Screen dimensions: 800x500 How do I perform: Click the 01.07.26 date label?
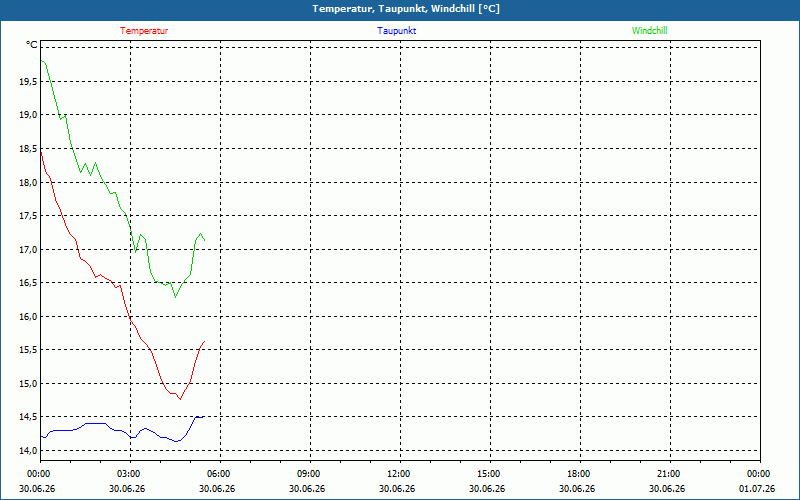pos(757,488)
